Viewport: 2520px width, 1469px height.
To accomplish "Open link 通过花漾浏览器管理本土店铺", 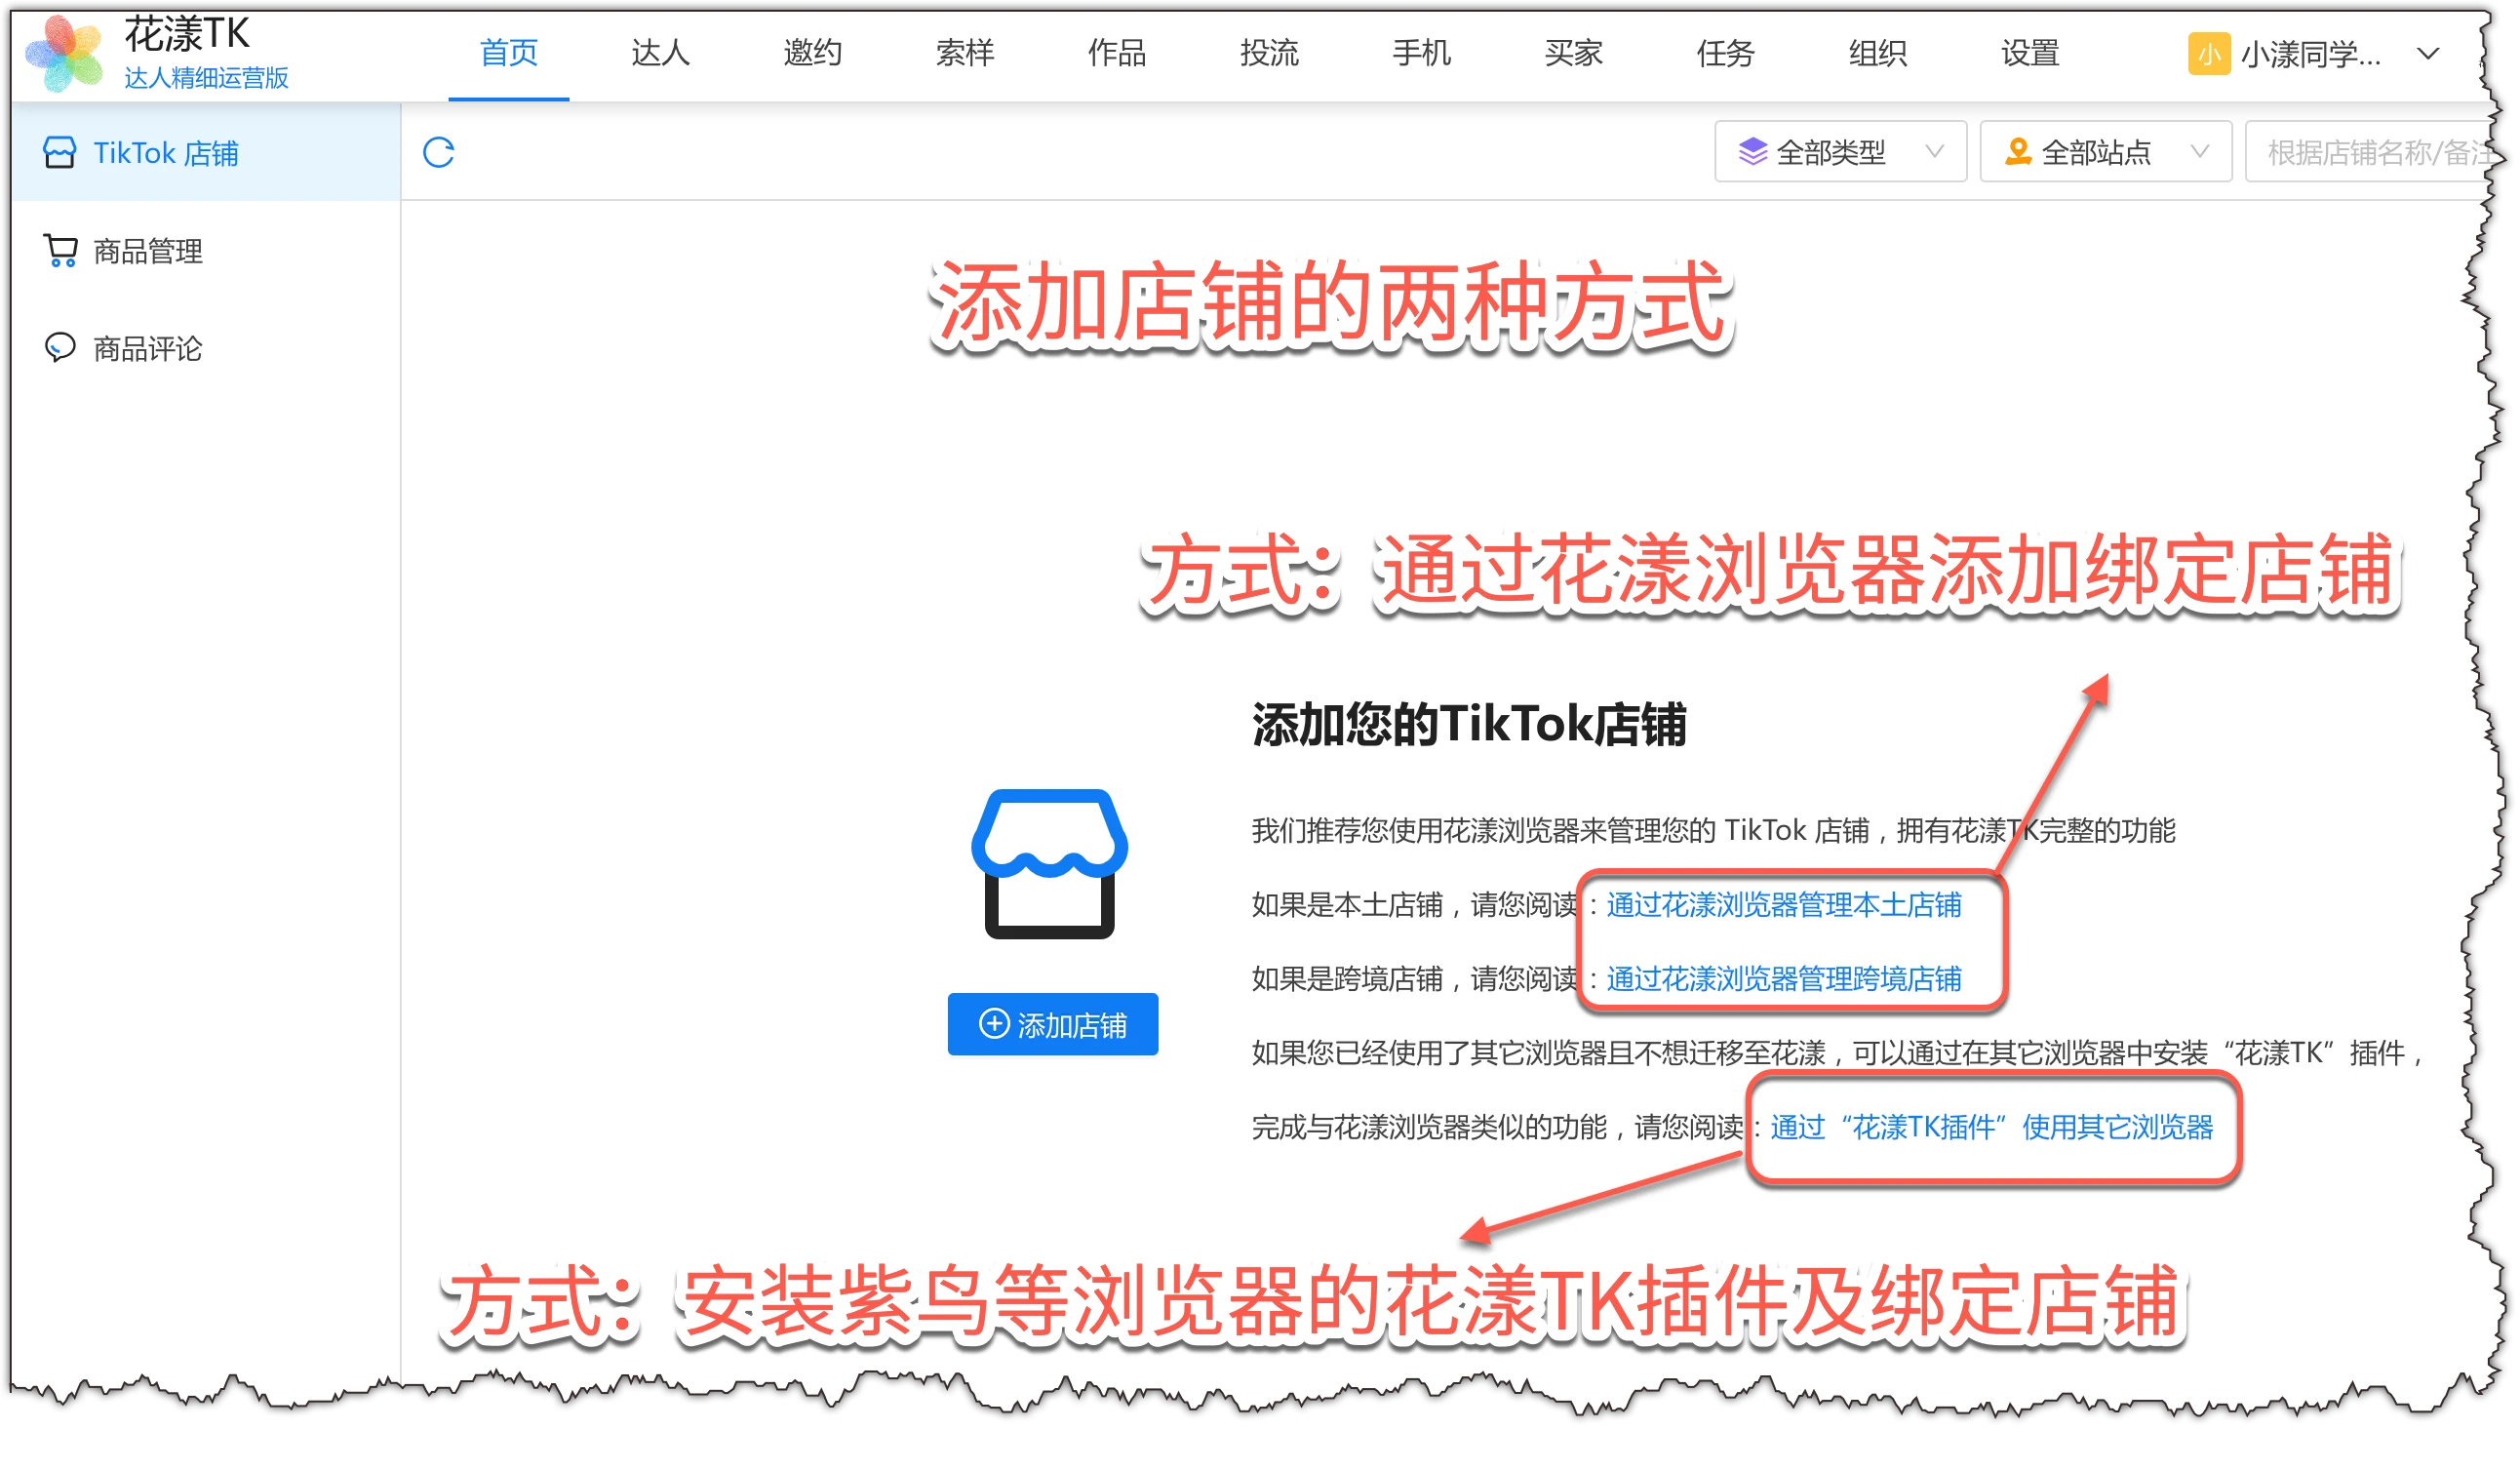I will 1783,905.
